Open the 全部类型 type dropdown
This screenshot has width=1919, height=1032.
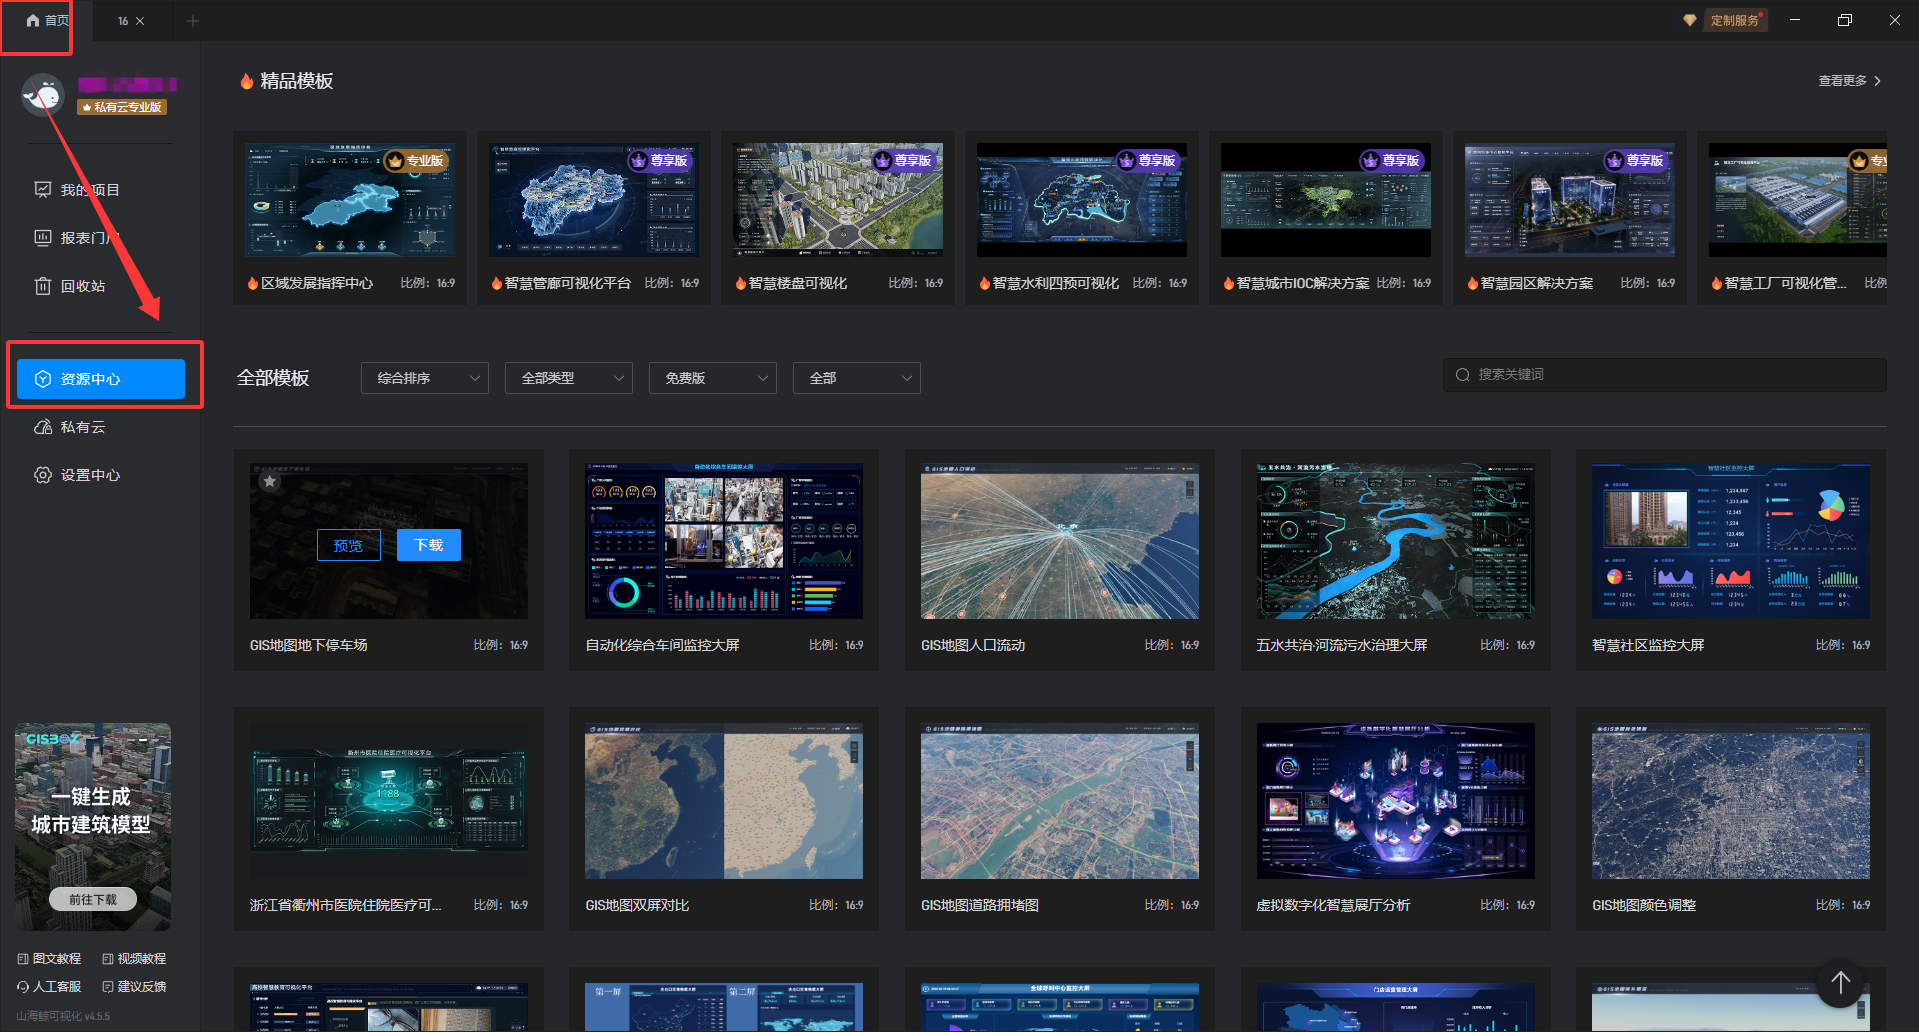pos(569,378)
